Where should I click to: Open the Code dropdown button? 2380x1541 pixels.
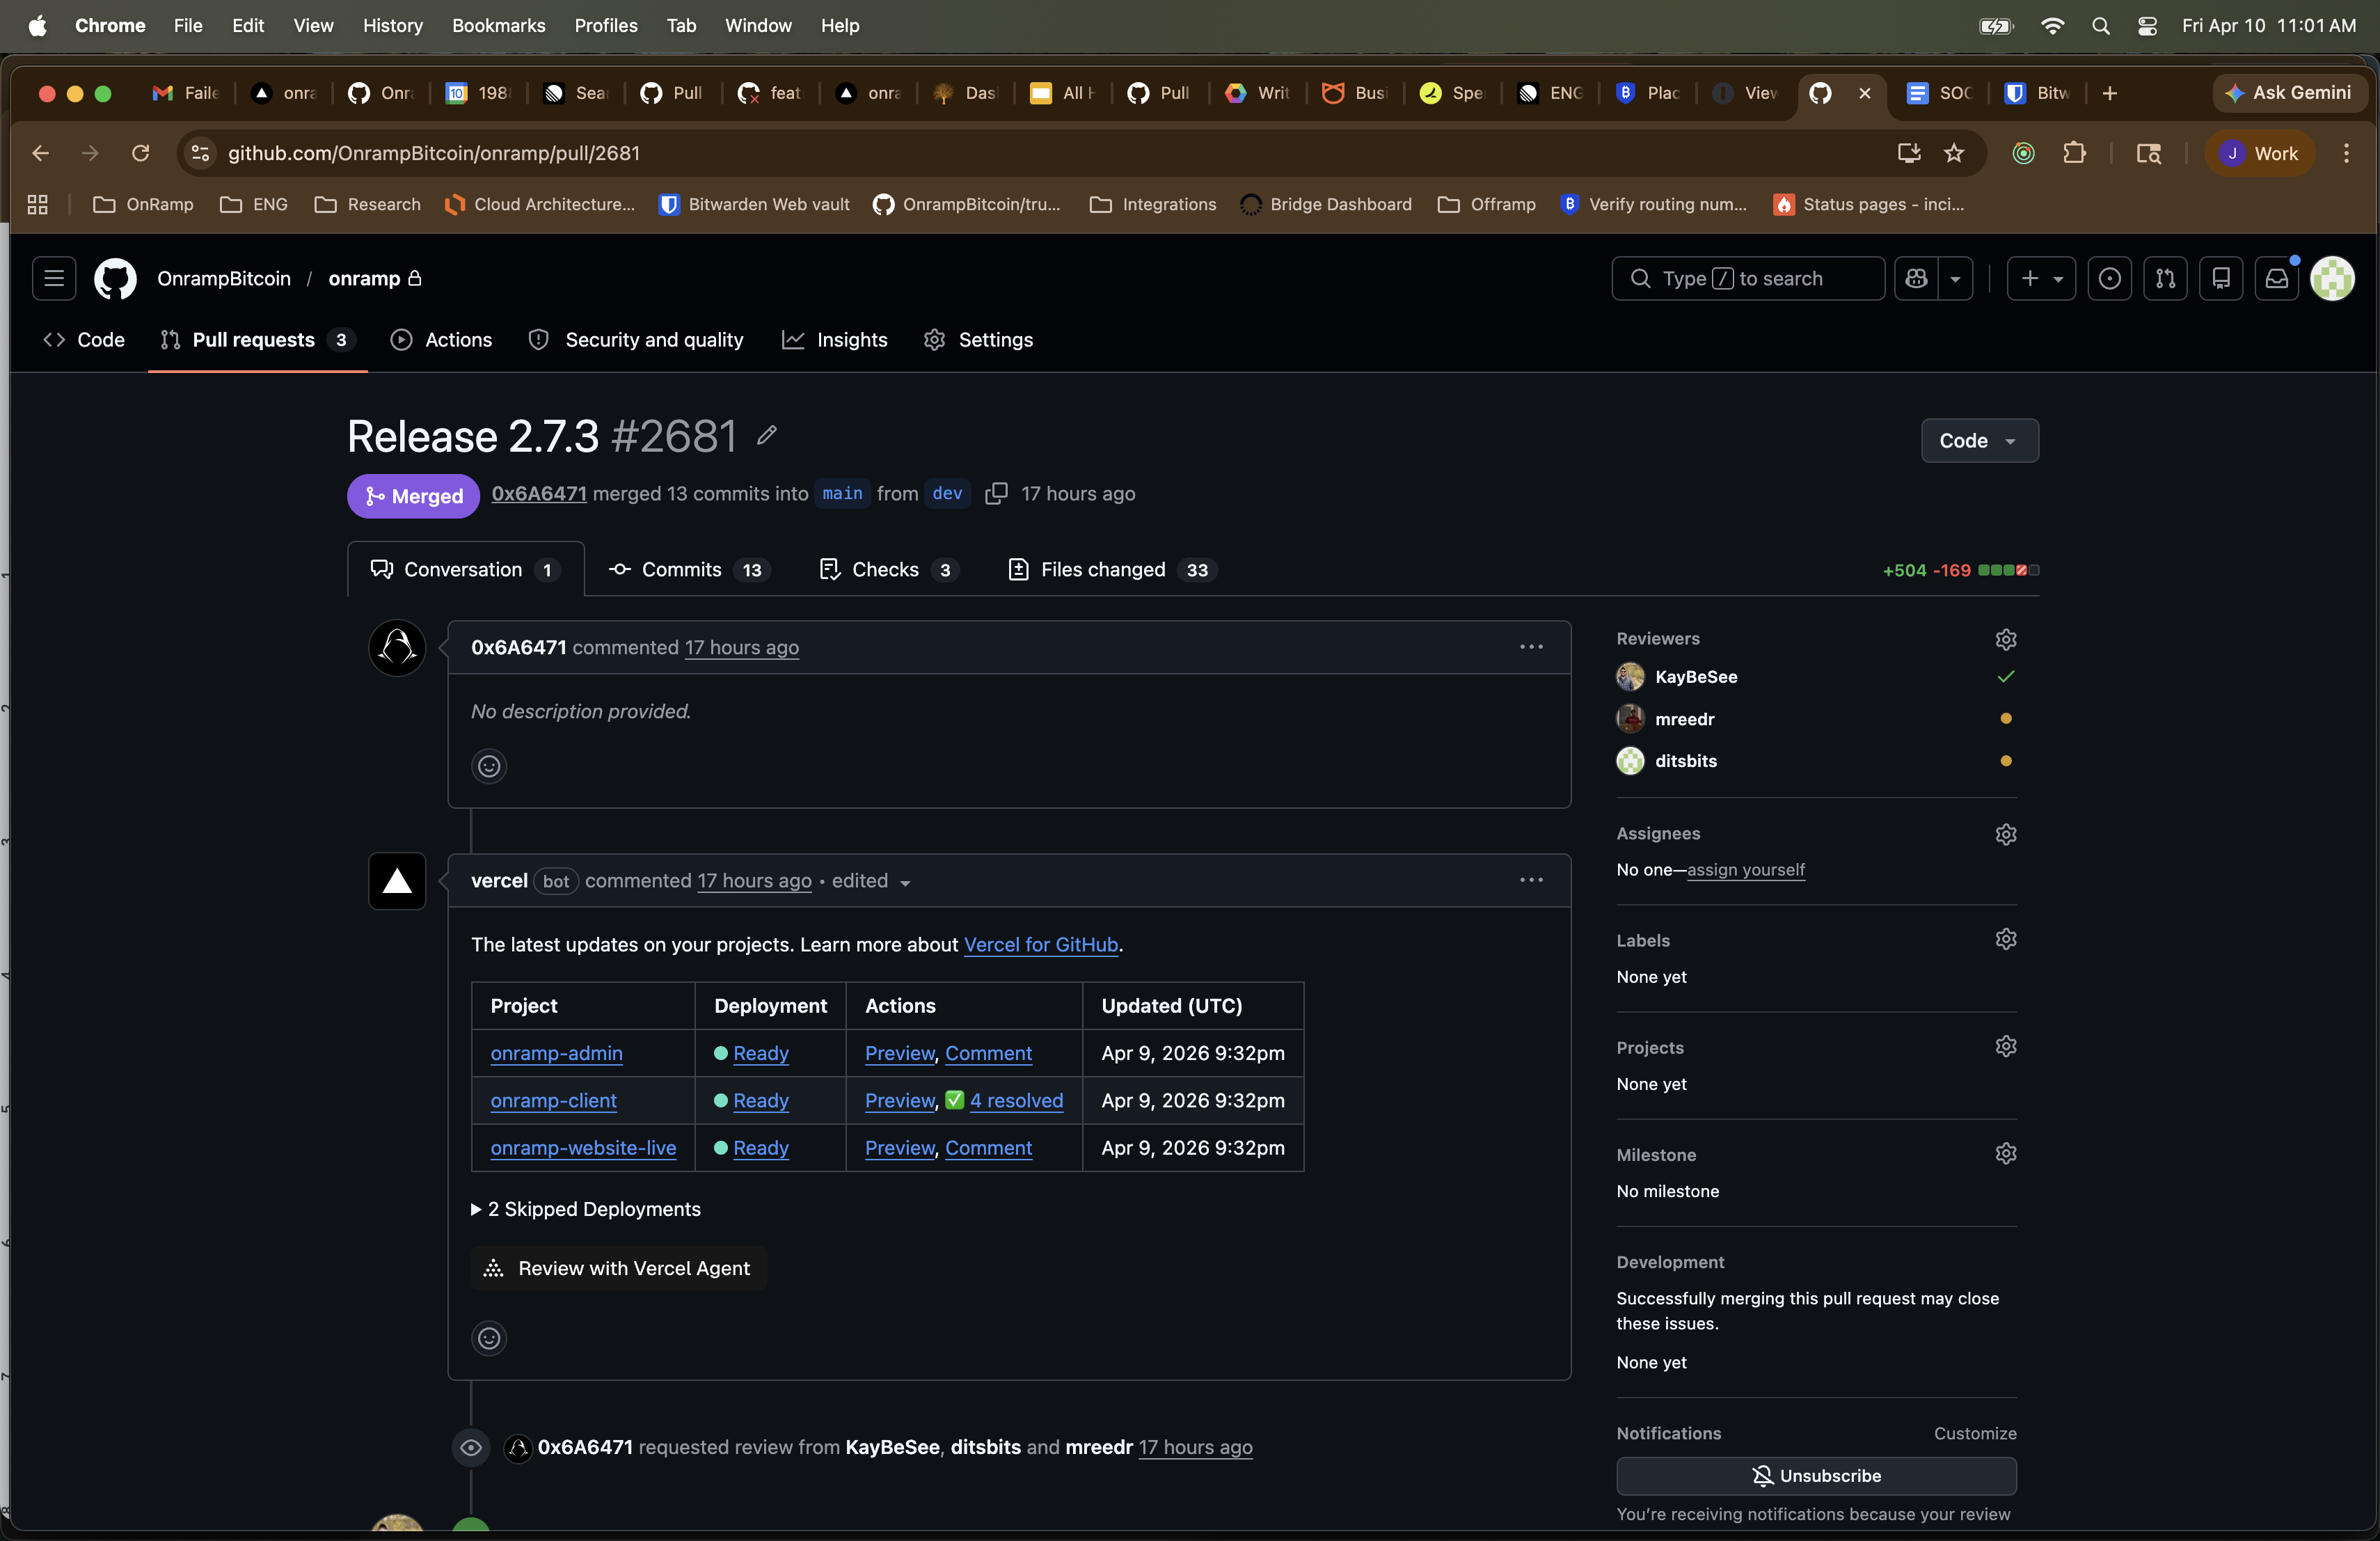point(1978,441)
